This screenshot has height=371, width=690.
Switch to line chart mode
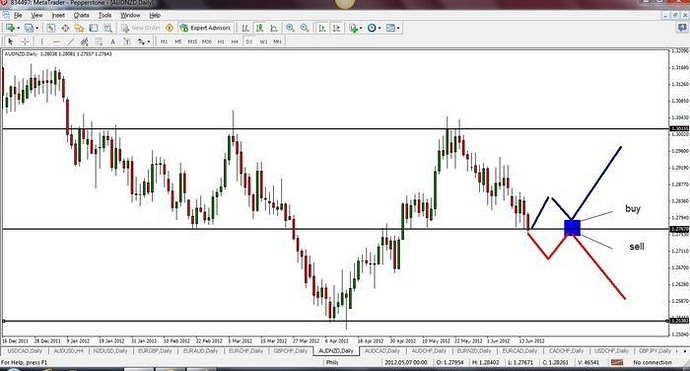(274, 28)
